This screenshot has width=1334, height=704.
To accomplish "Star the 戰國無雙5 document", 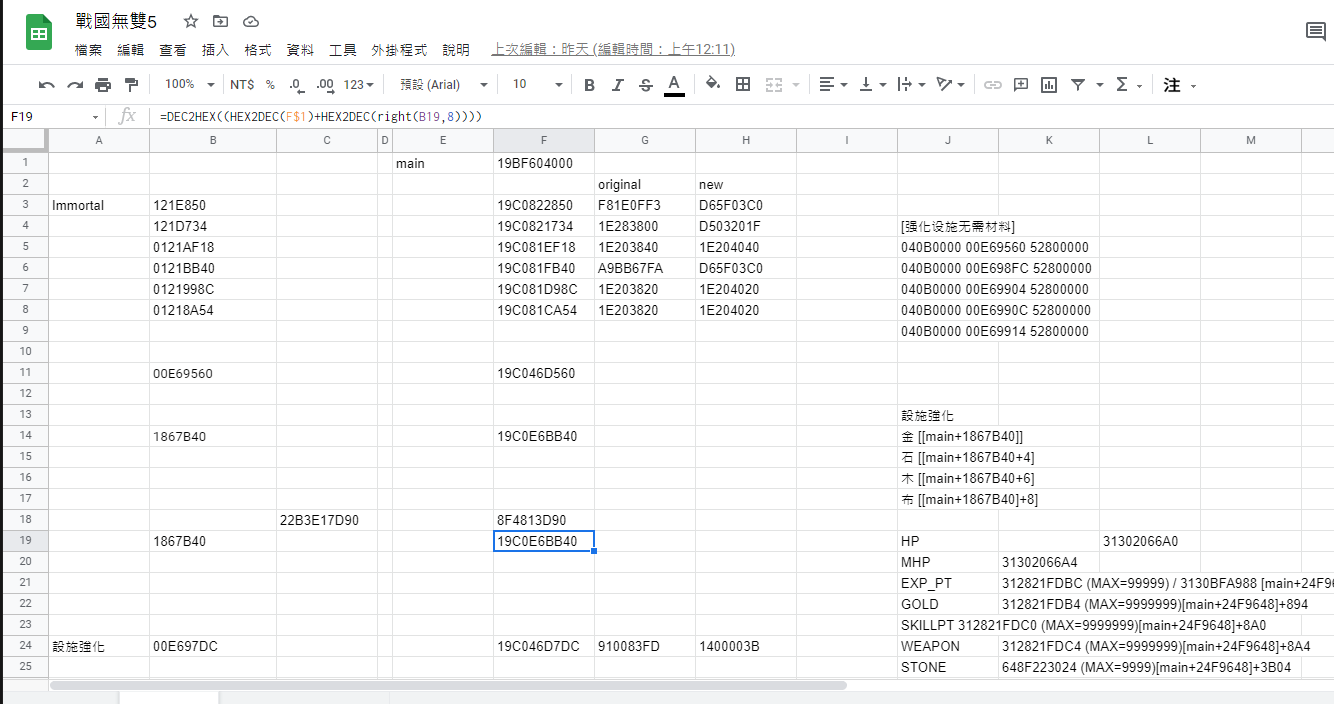I will click(x=191, y=21).
